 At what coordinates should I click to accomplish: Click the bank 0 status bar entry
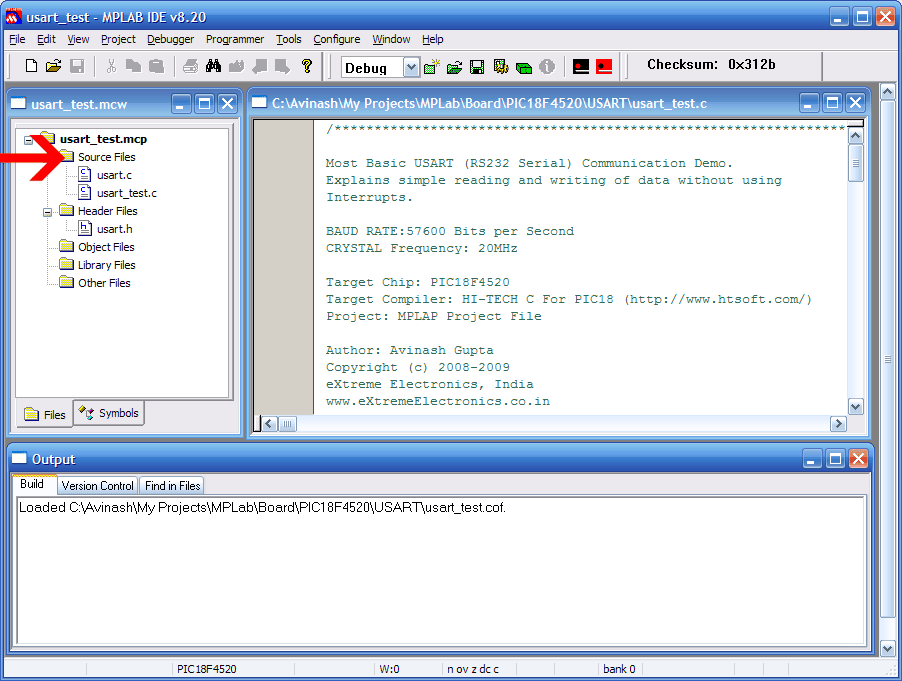pos(619,669)
